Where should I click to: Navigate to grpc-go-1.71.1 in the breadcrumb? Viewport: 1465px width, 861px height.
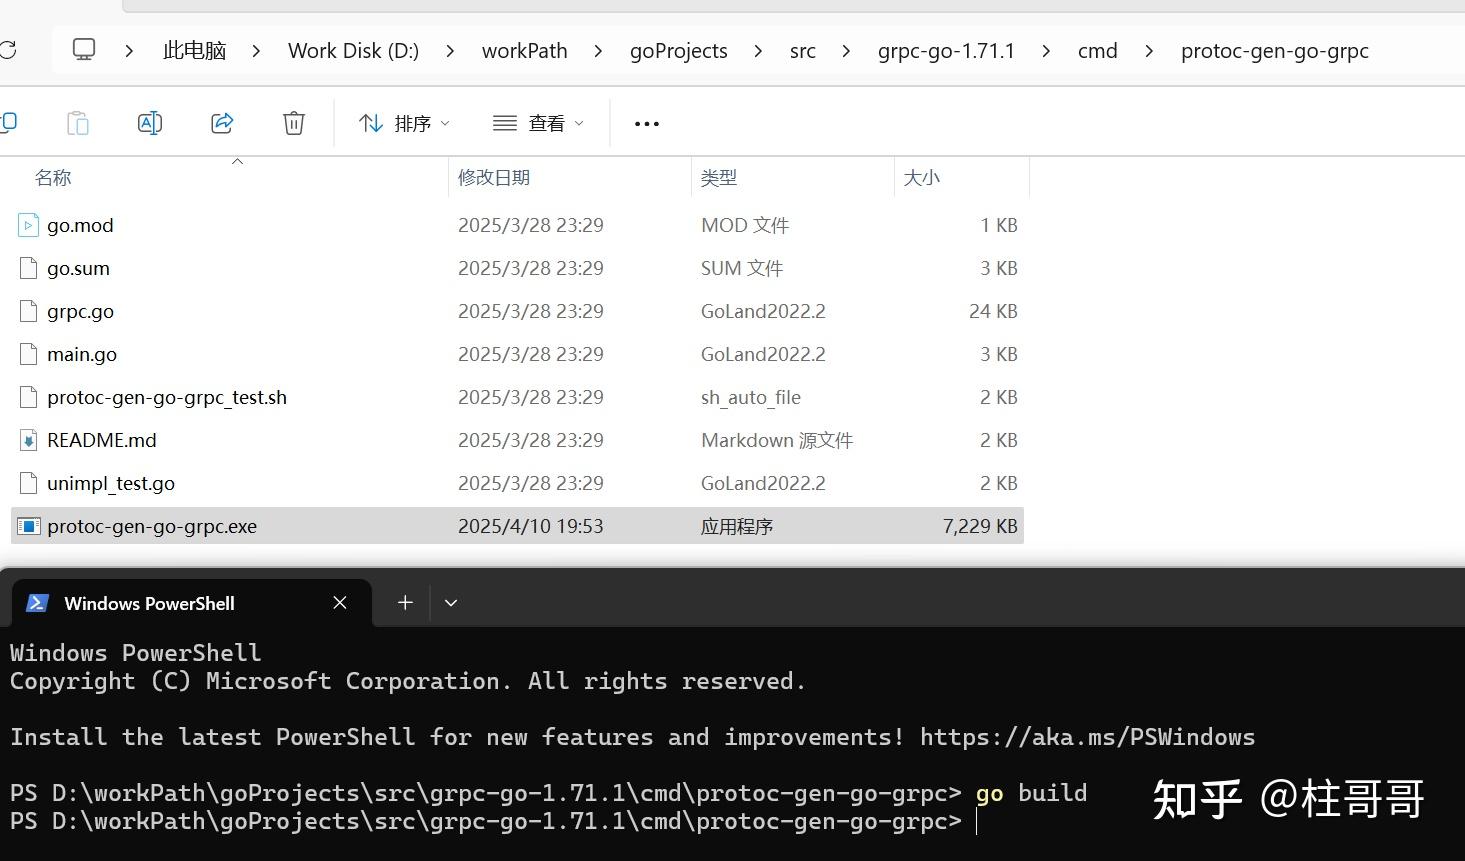coord(944,50)
